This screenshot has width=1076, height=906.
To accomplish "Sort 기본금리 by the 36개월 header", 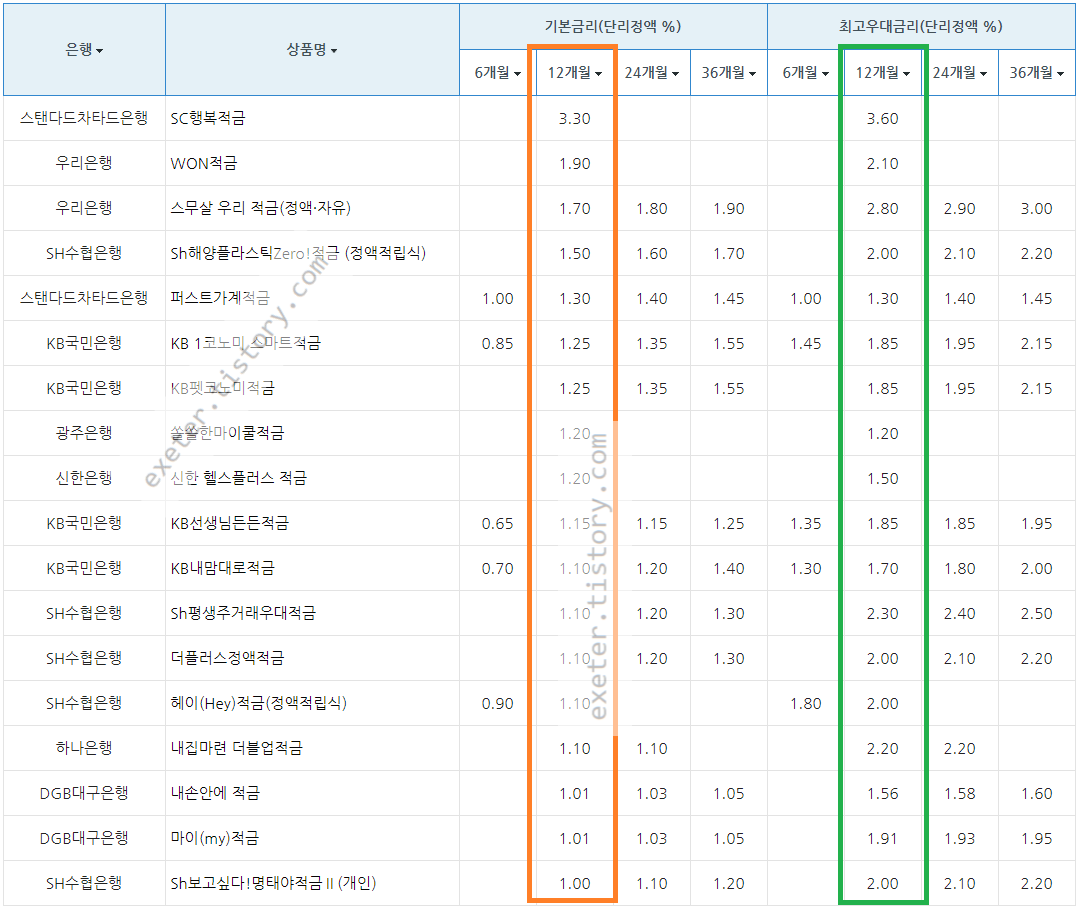I will (x=728, y=72).
